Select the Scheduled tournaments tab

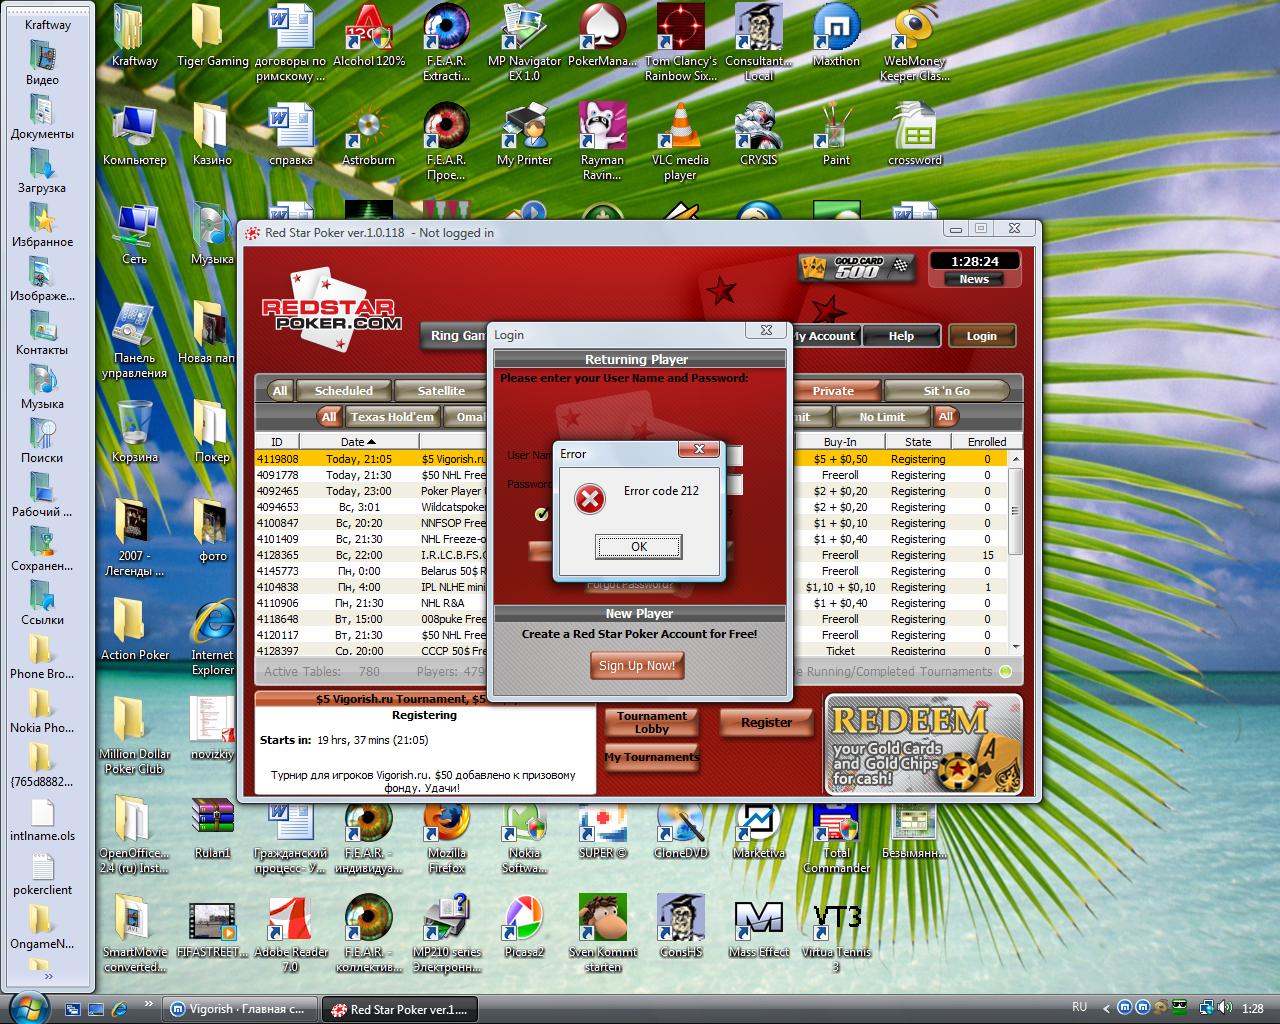coord(343,391)
